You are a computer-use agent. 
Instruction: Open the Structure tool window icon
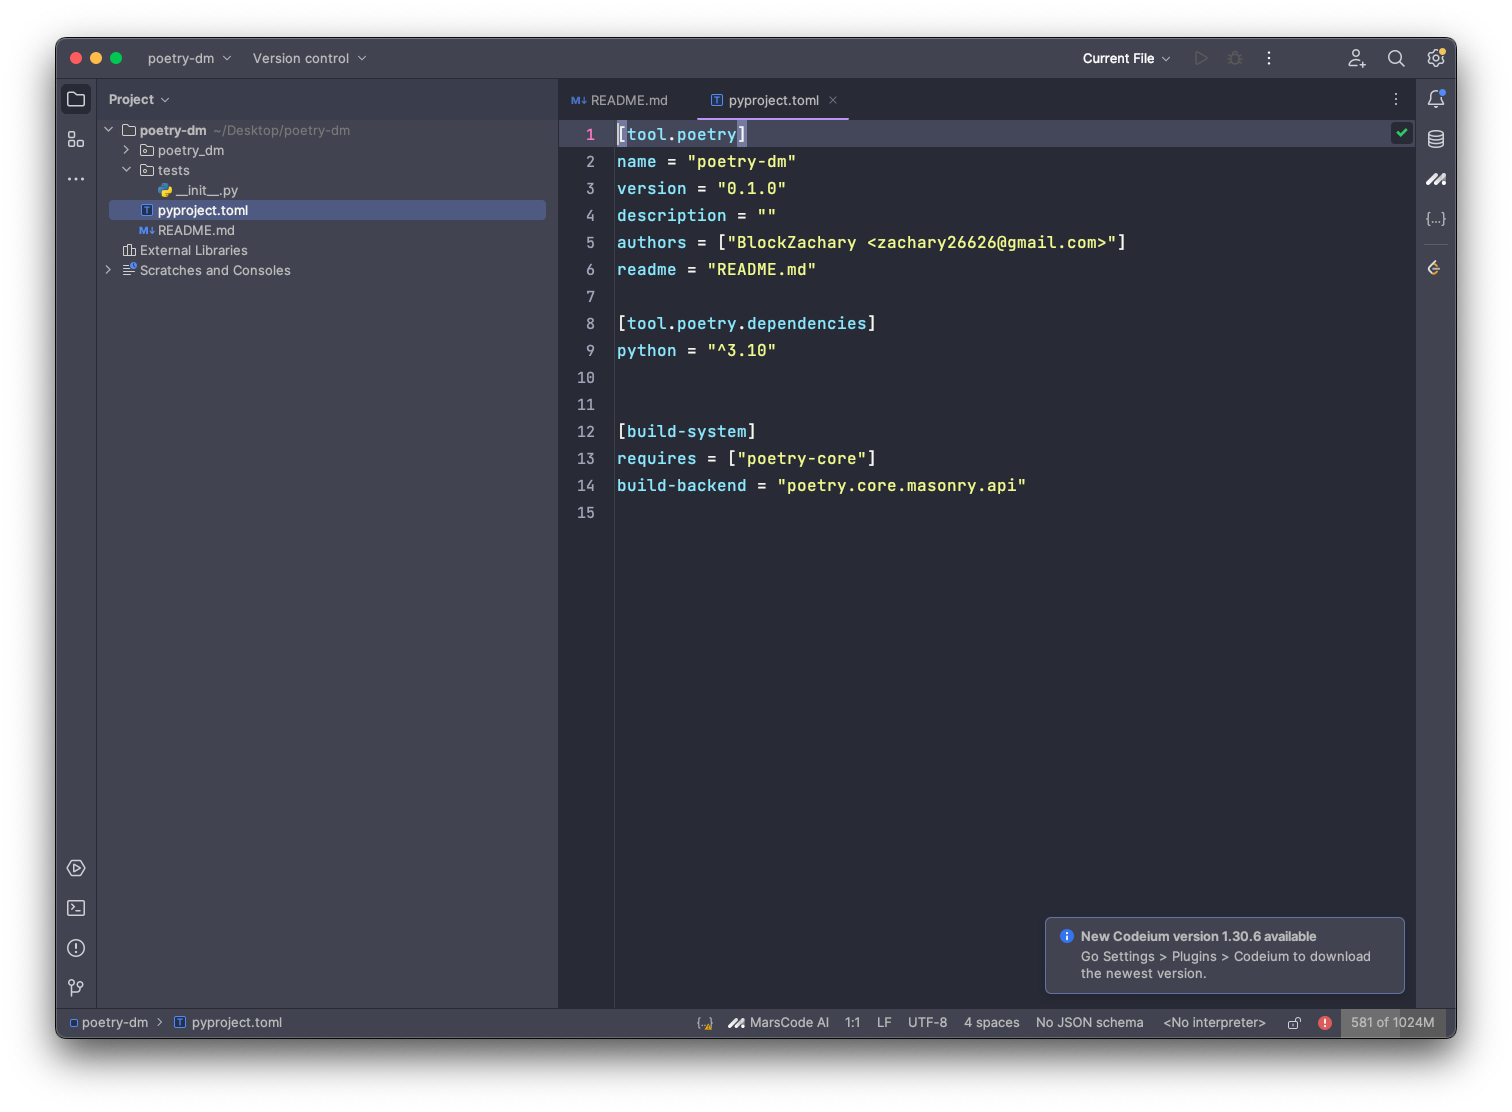(76, 139)
